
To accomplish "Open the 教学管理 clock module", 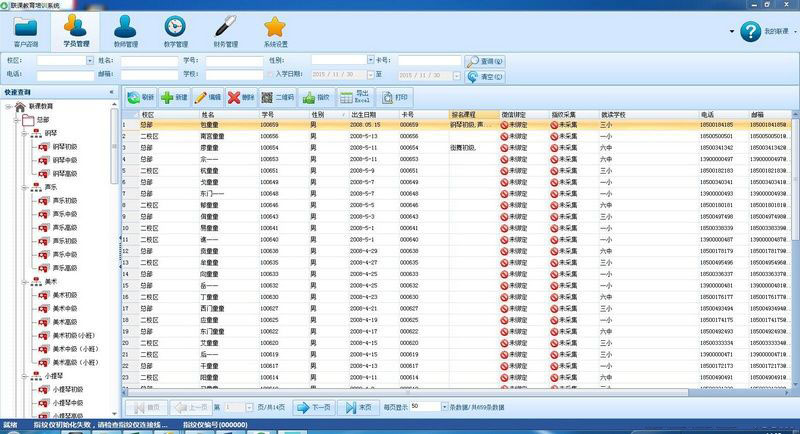I will click(x=176, y=32).
